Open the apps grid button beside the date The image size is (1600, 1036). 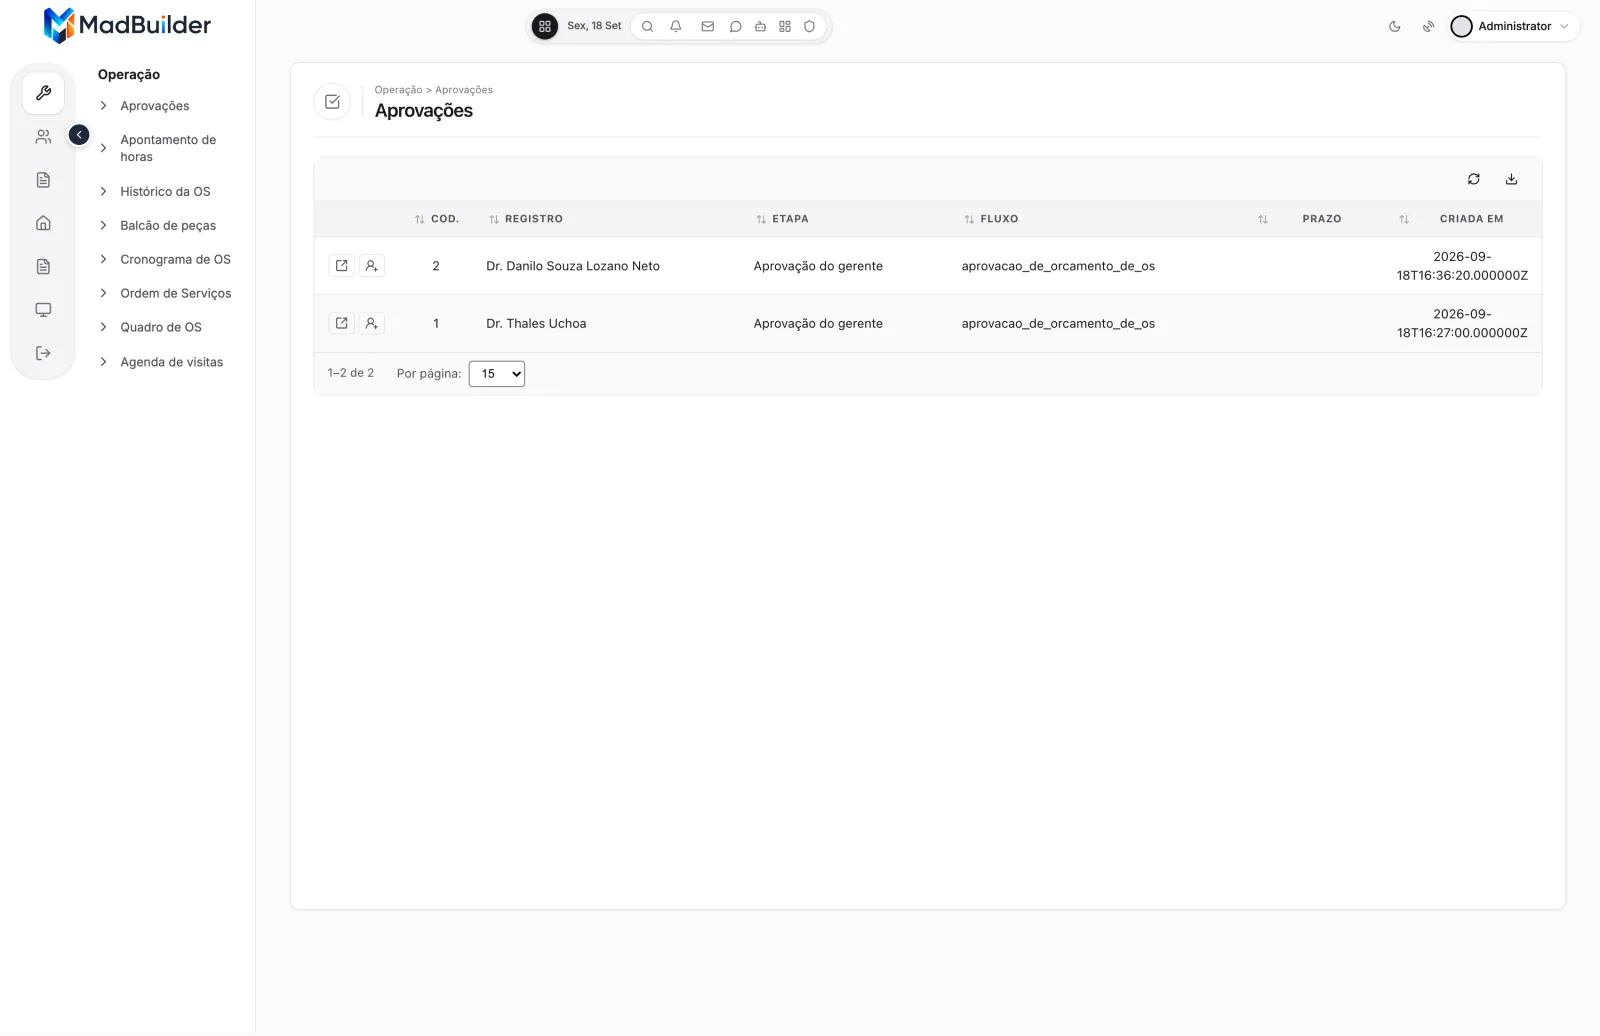(x=545, y=27)
